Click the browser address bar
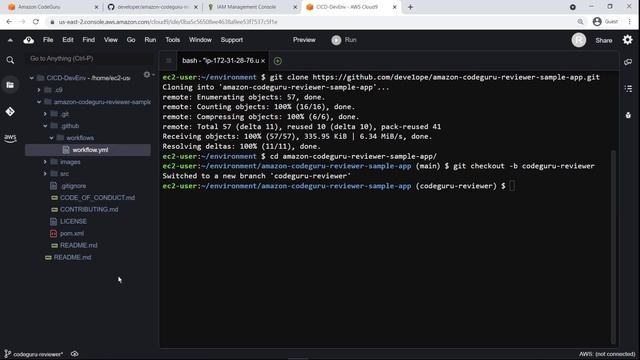 click(310, 22)
